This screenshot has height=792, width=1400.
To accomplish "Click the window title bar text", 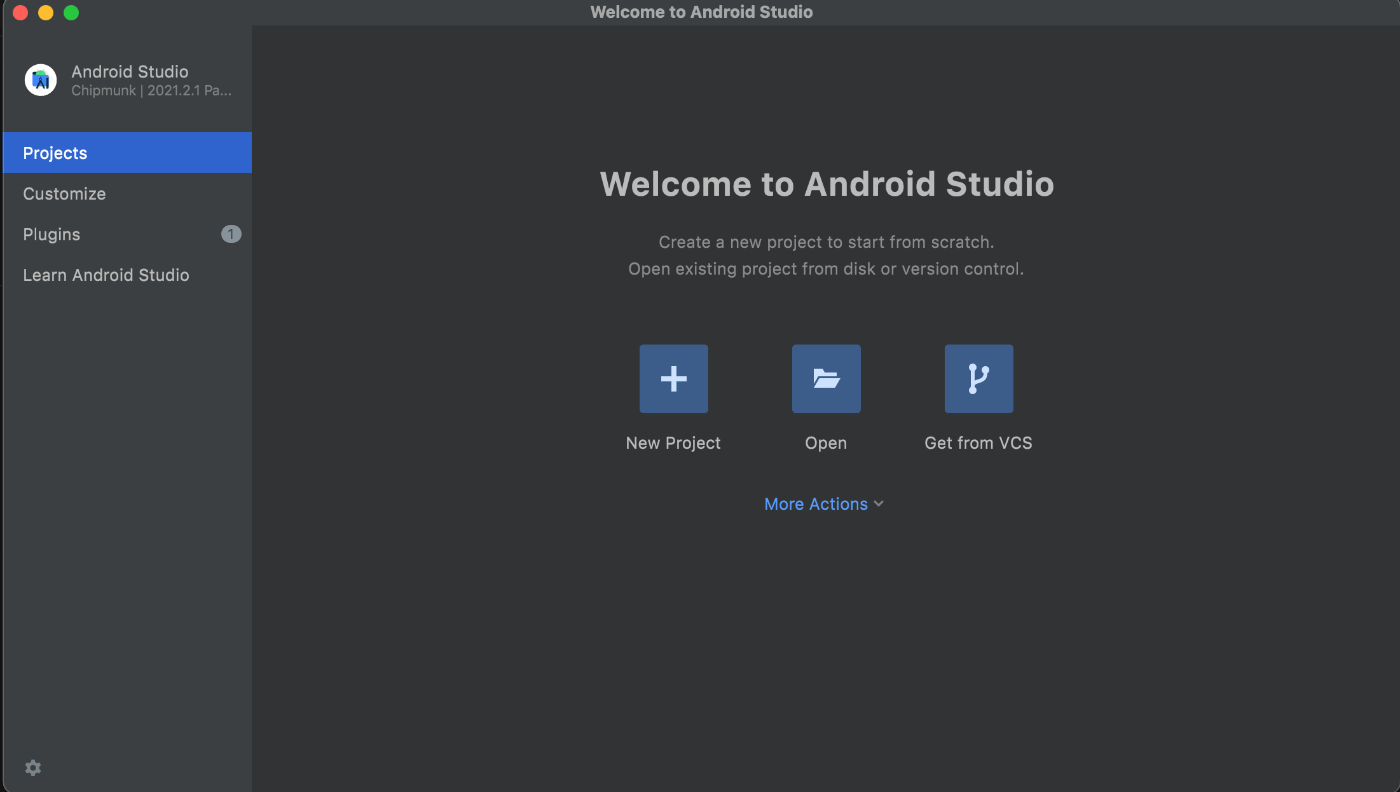I will pos(701,12).
